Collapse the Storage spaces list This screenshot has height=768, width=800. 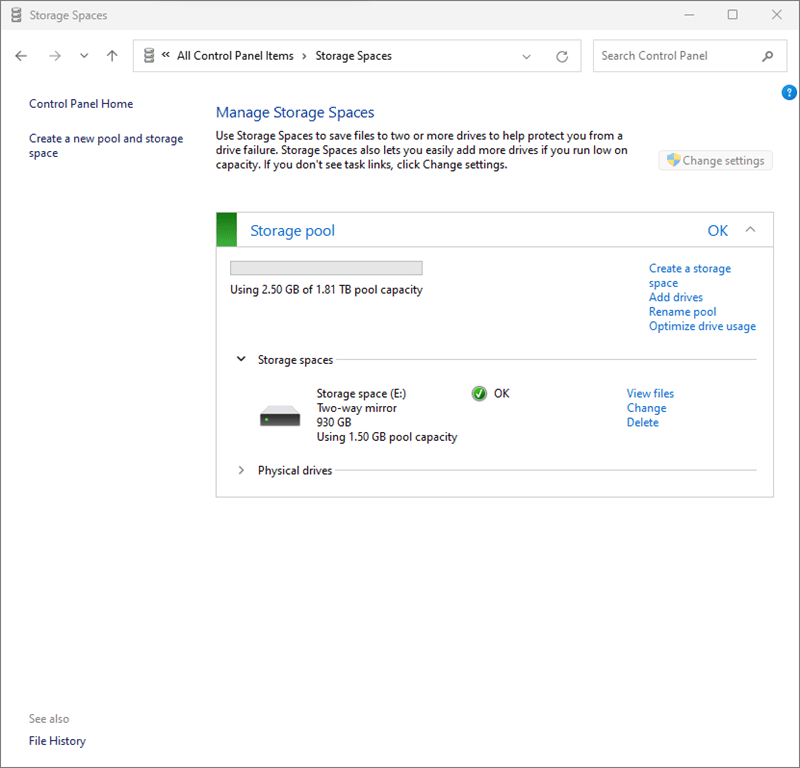pos(240,359)
